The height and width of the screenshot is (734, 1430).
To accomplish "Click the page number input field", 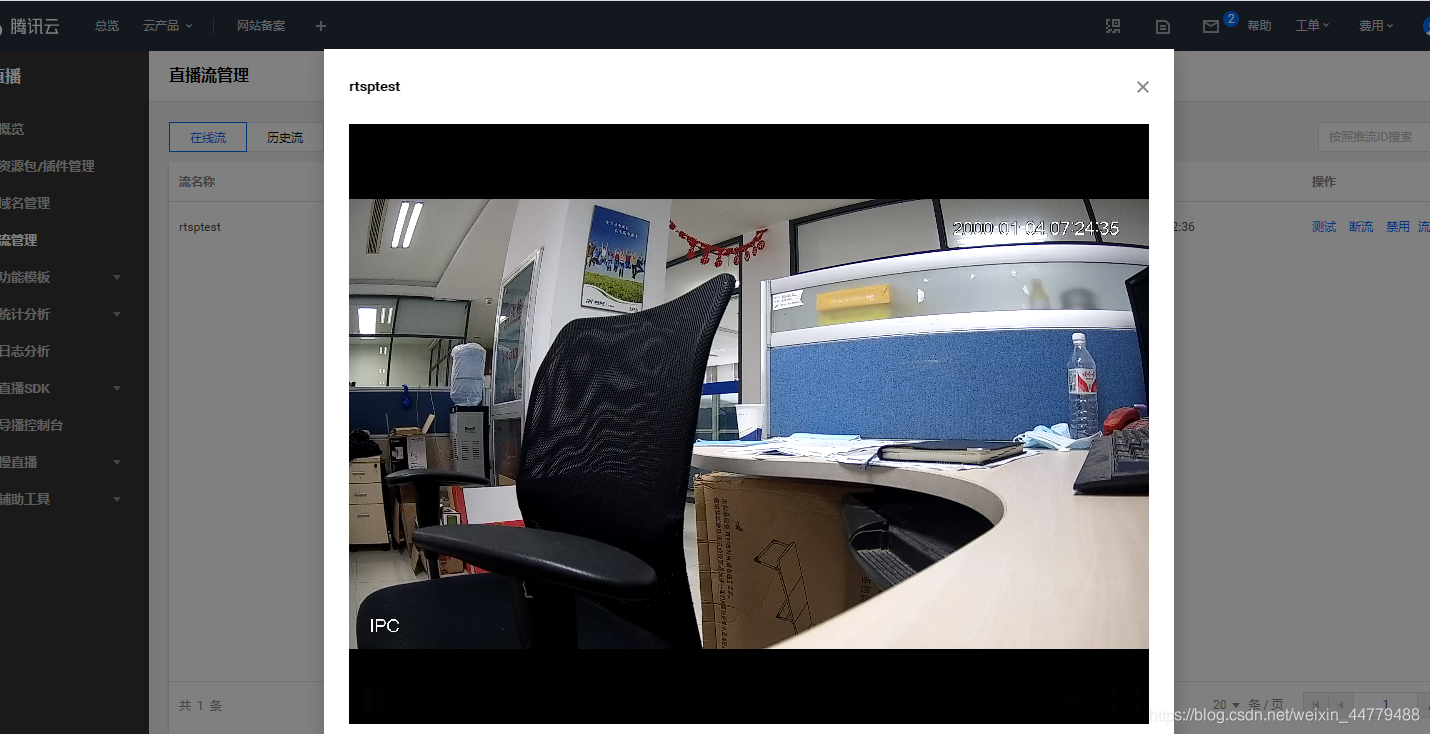I will tap(1386, 705).
